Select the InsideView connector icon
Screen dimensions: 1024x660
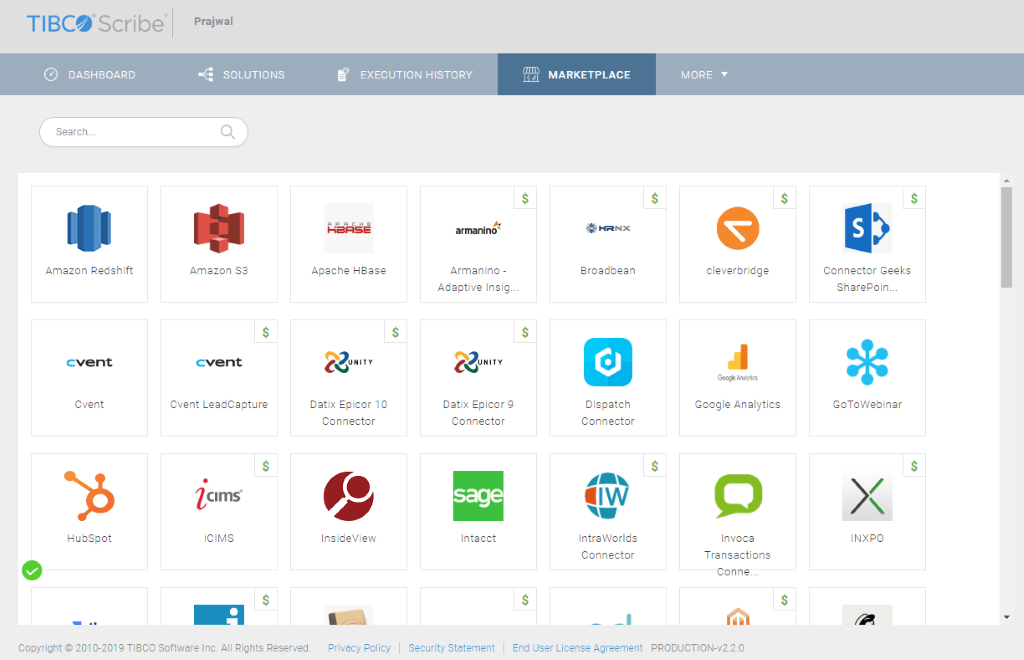[348, 496]
